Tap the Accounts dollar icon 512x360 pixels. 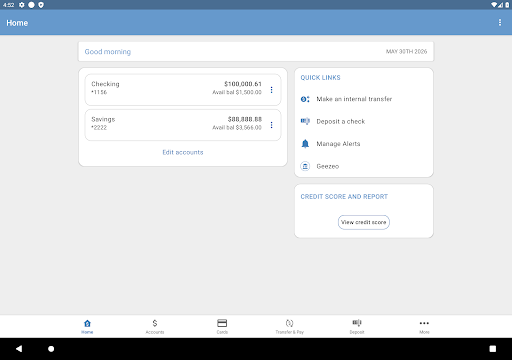tap(155, 323)
